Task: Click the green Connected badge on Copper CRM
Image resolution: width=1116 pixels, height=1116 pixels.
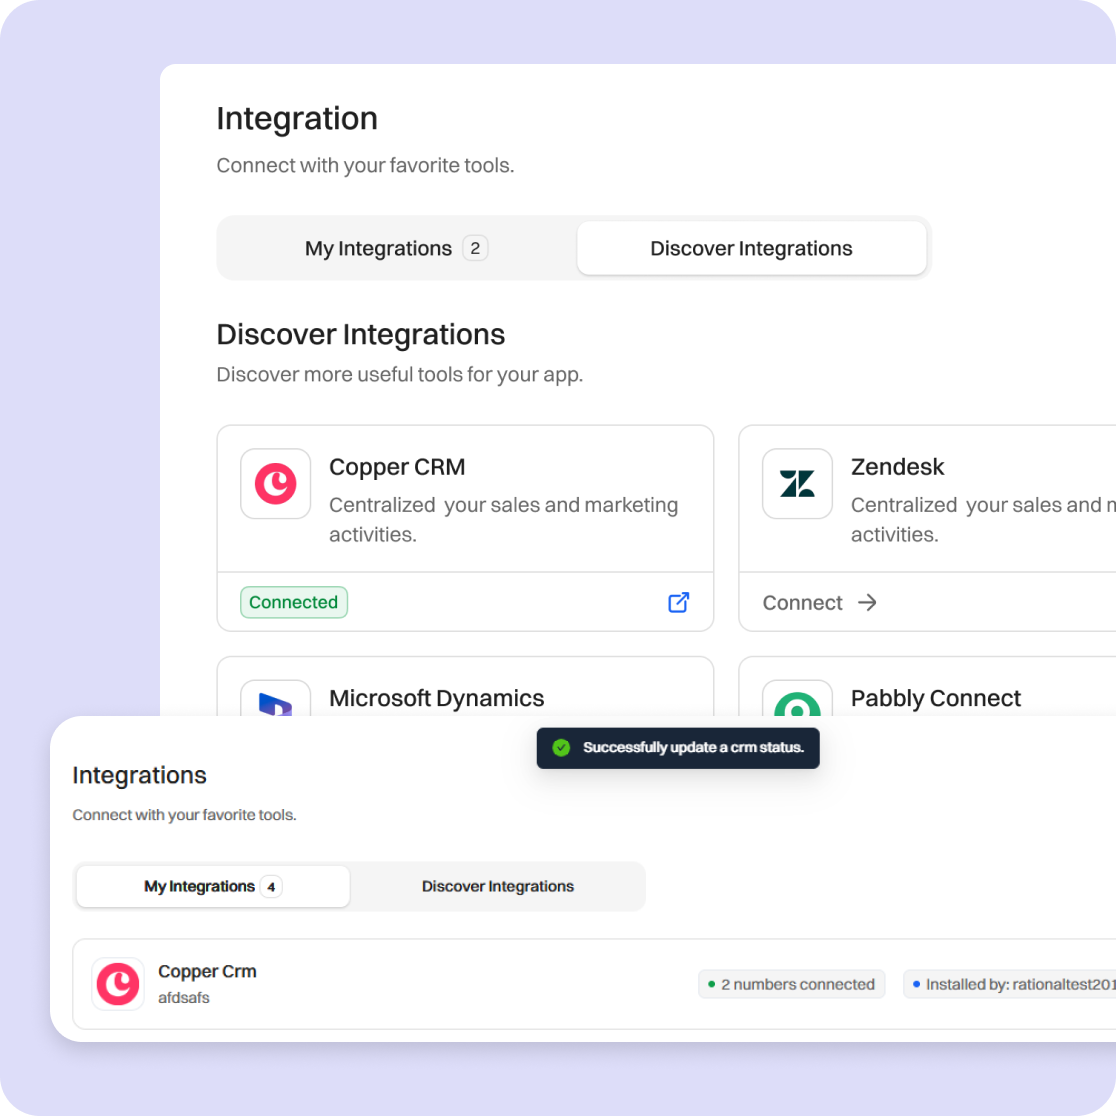Action: [293, 602]
